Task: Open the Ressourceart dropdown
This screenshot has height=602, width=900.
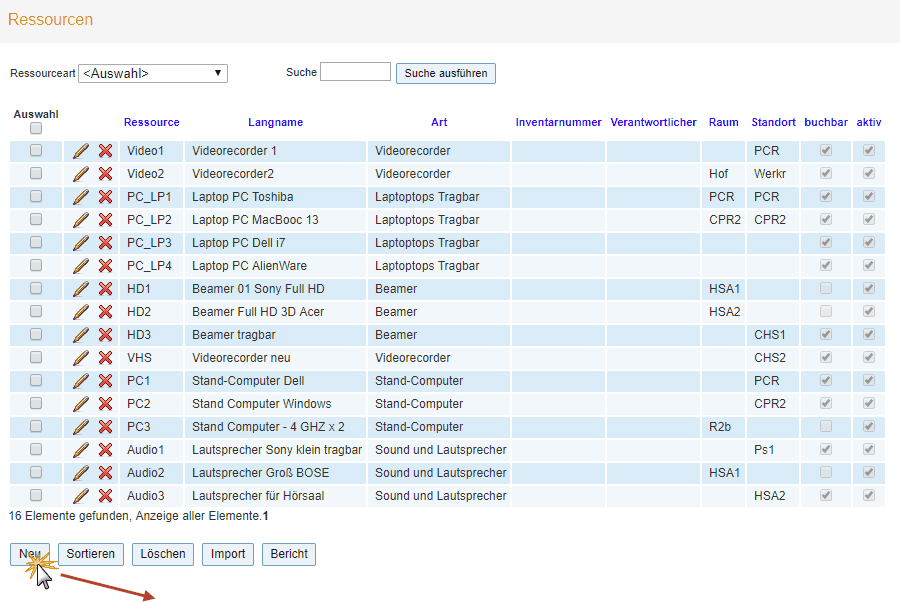Action: pyautogui.click(x=153, y=73)
